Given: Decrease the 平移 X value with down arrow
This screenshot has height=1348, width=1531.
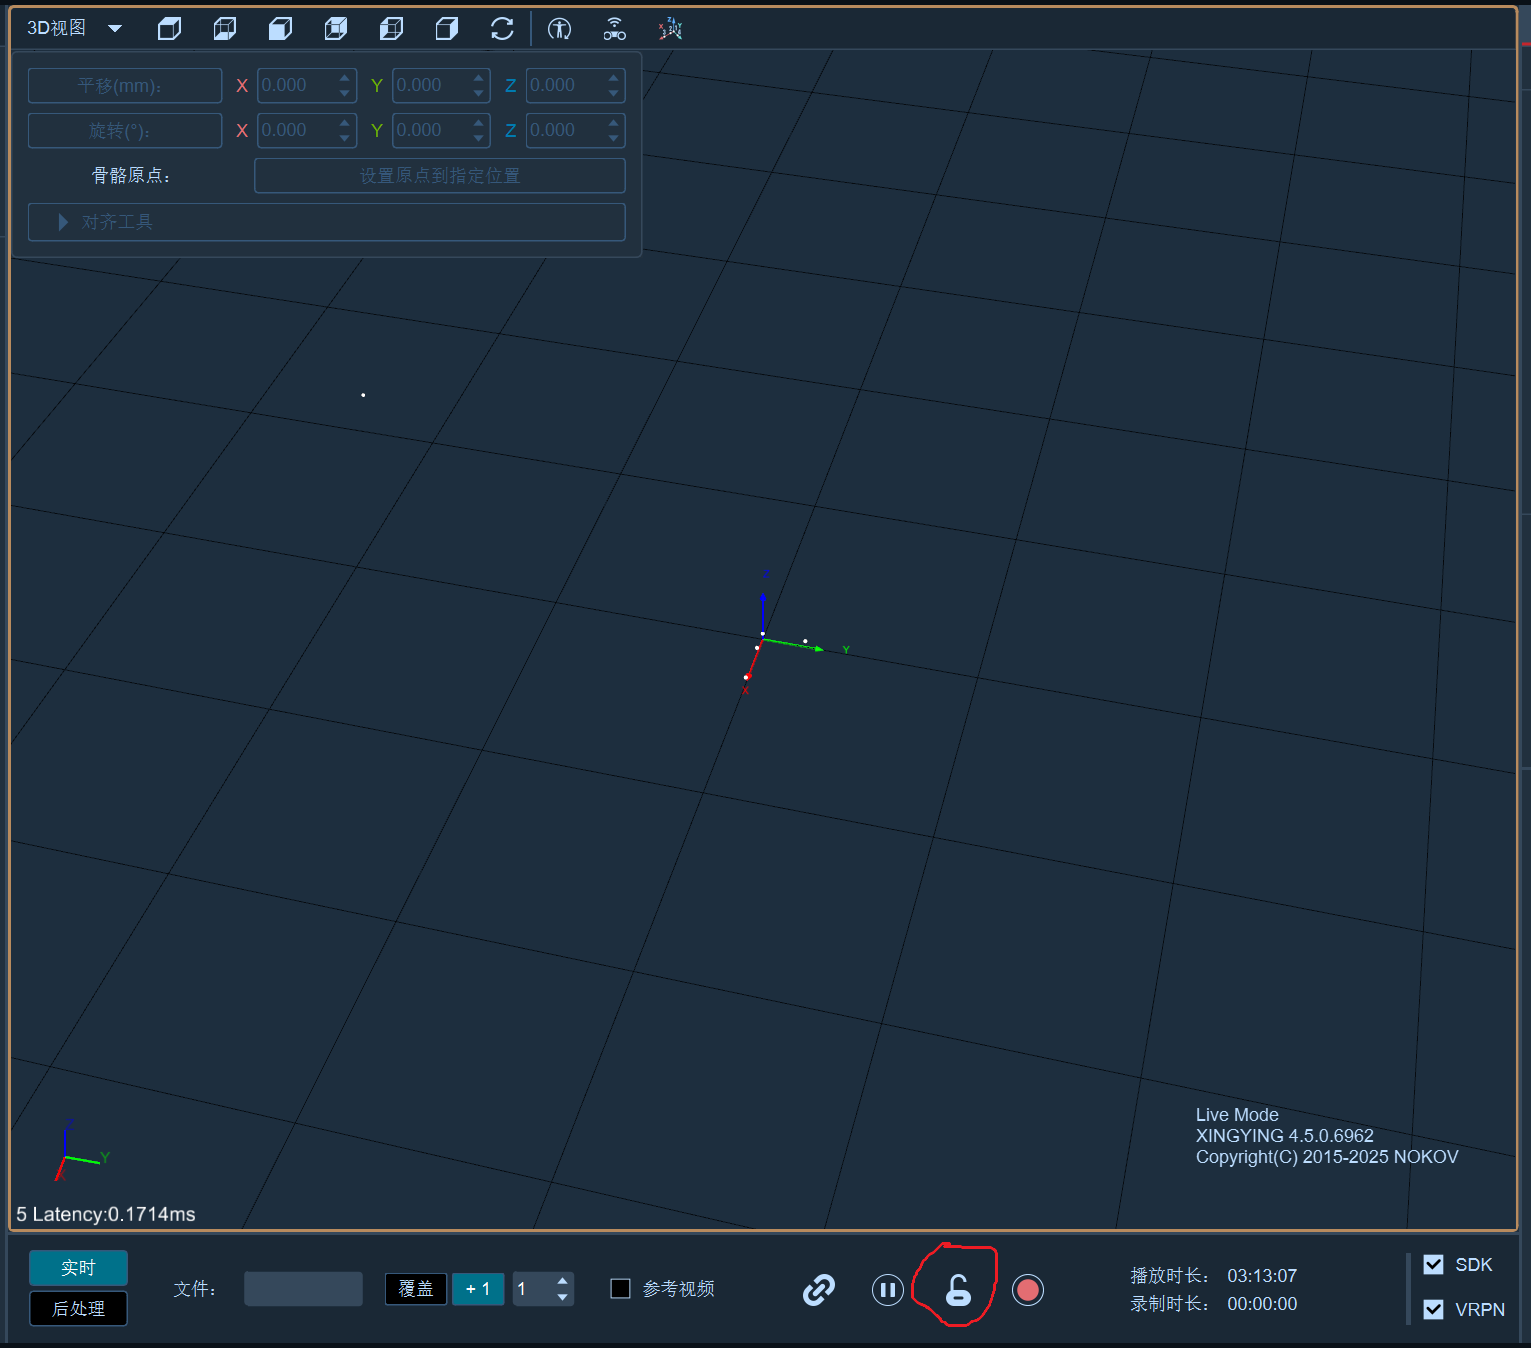Looking at the screenshot, I should tap(345, 93).
